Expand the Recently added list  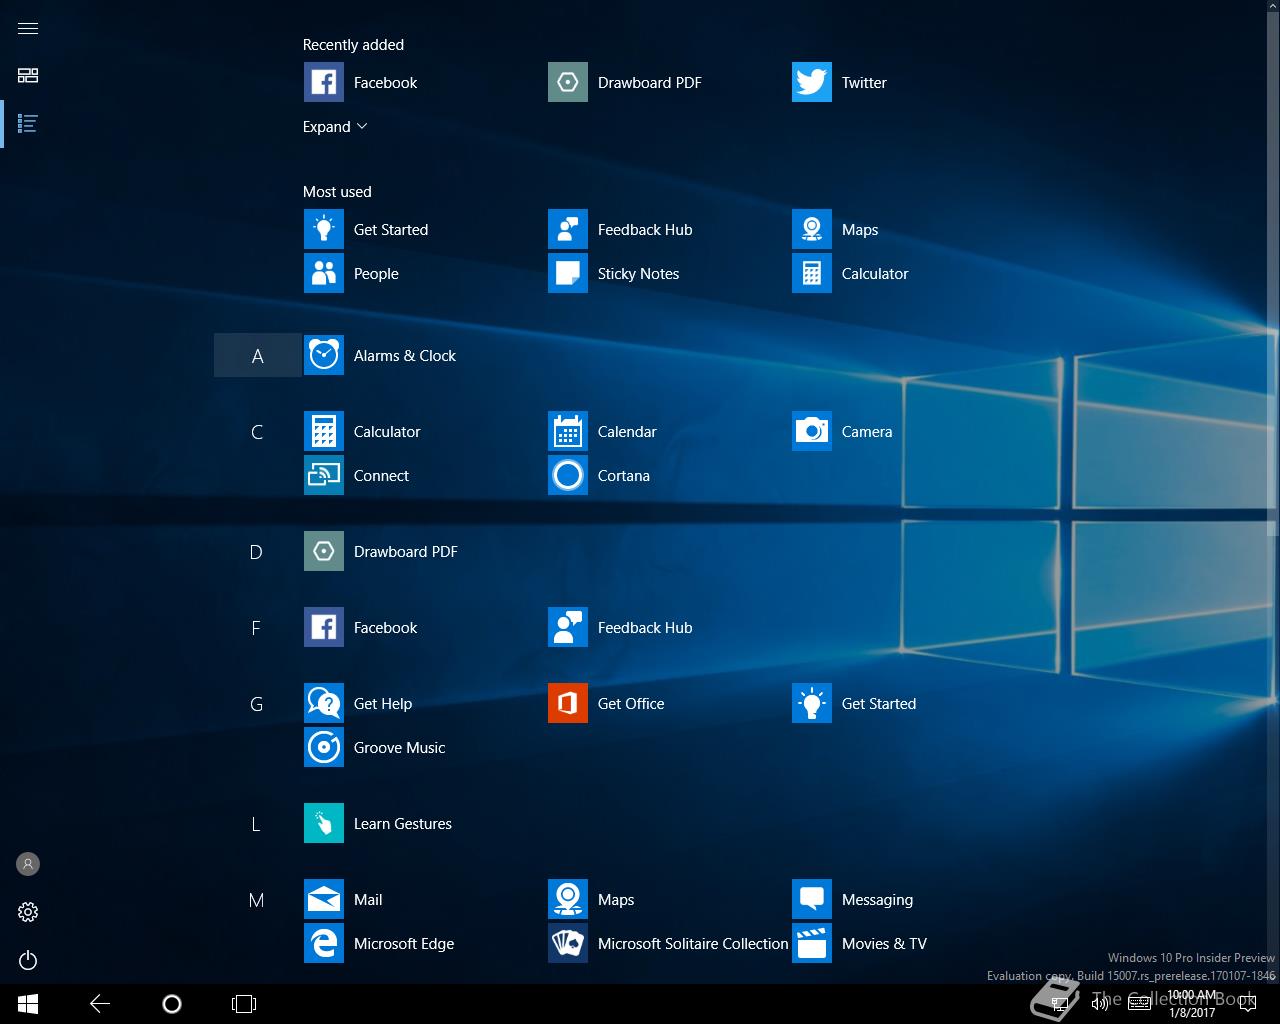335,127
